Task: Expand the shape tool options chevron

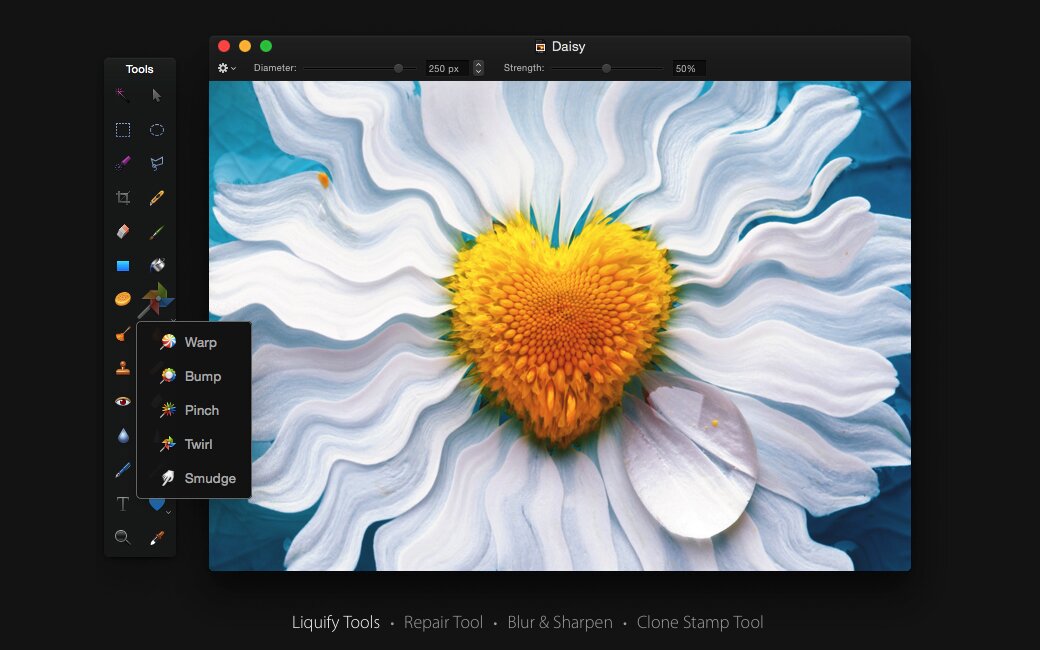Action: tap(168, 513)
